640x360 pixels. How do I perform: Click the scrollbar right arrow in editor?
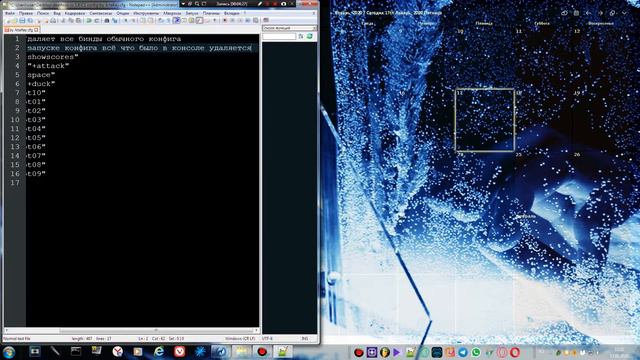pos(256,330)
